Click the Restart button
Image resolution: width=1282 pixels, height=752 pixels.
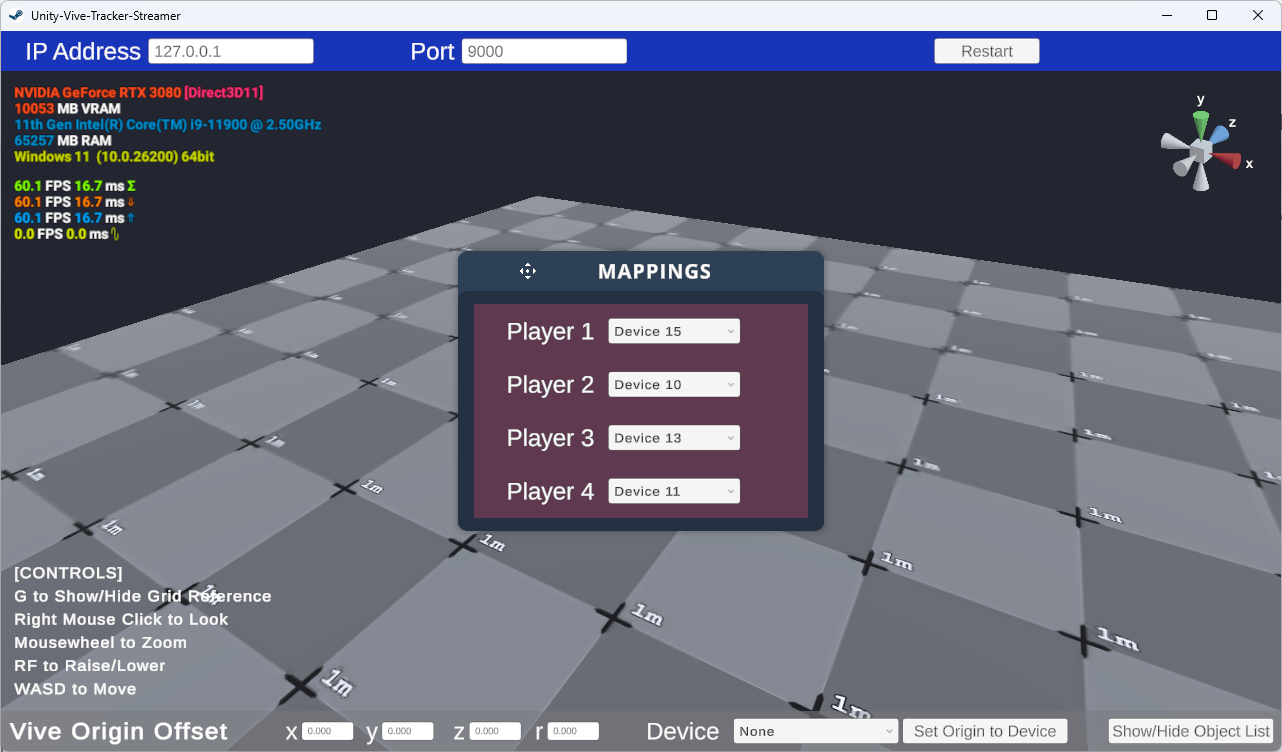click(987, 51)
